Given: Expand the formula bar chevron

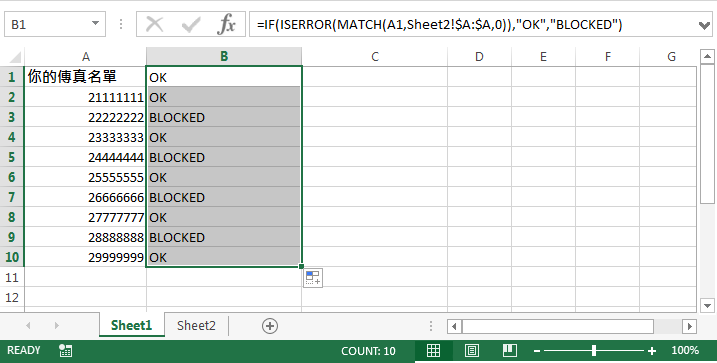Looking at the screenshot, I should click(x=705, y=25).
